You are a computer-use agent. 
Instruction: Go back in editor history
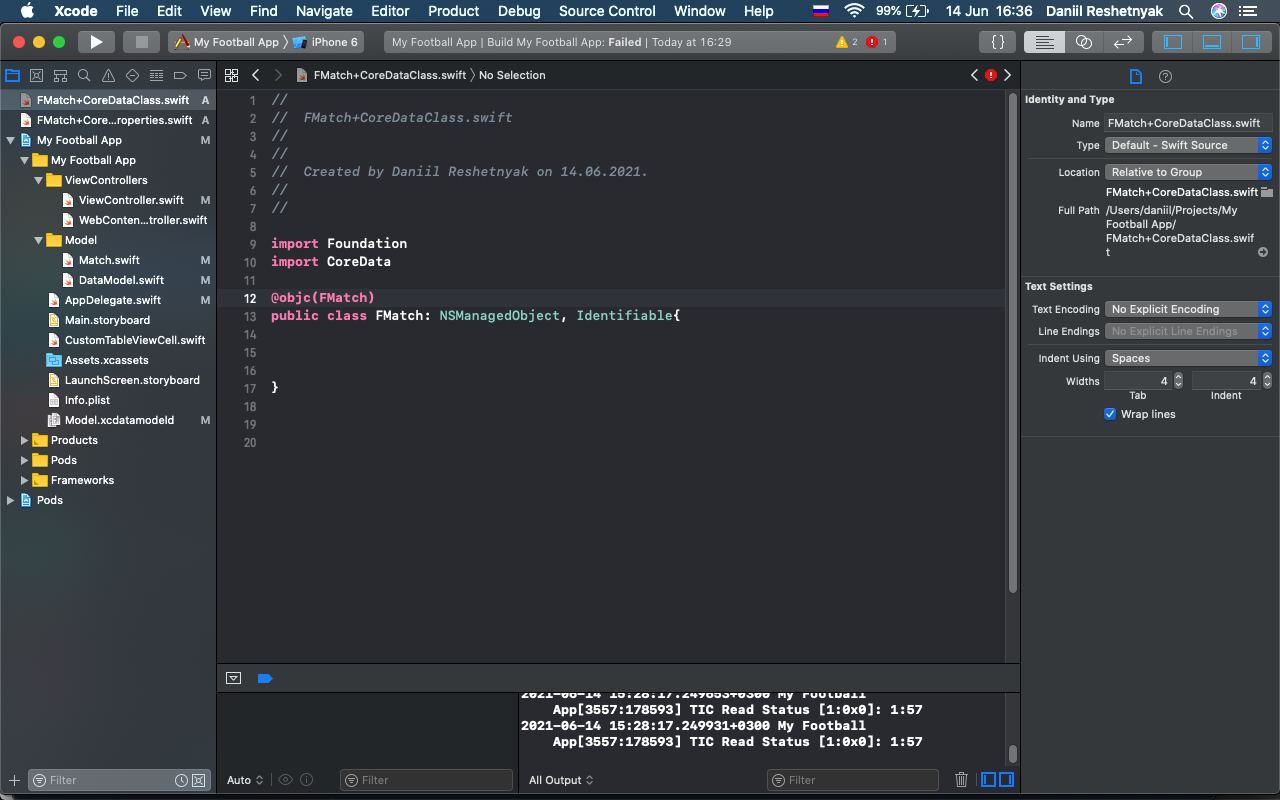(256, 75)
